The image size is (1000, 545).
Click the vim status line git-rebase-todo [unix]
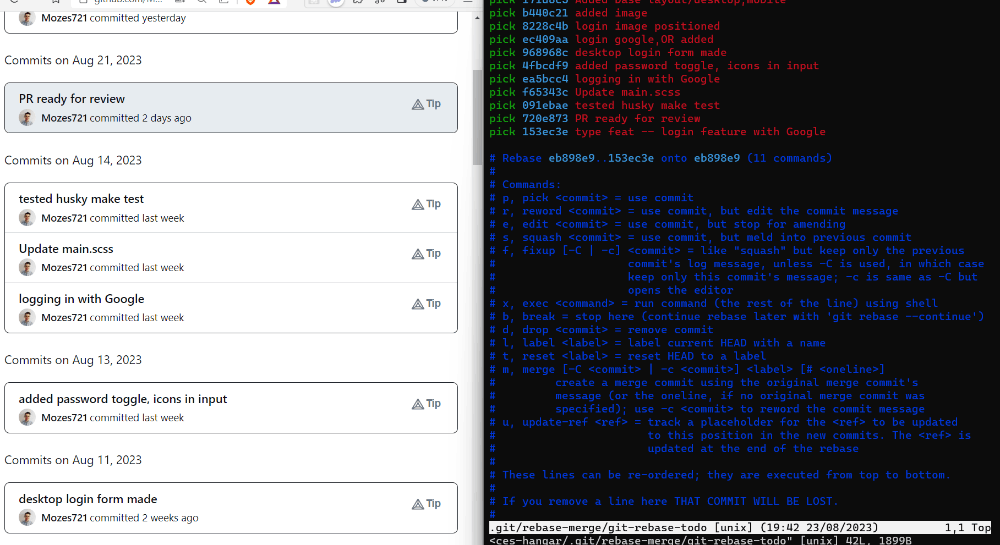(740, 528)
